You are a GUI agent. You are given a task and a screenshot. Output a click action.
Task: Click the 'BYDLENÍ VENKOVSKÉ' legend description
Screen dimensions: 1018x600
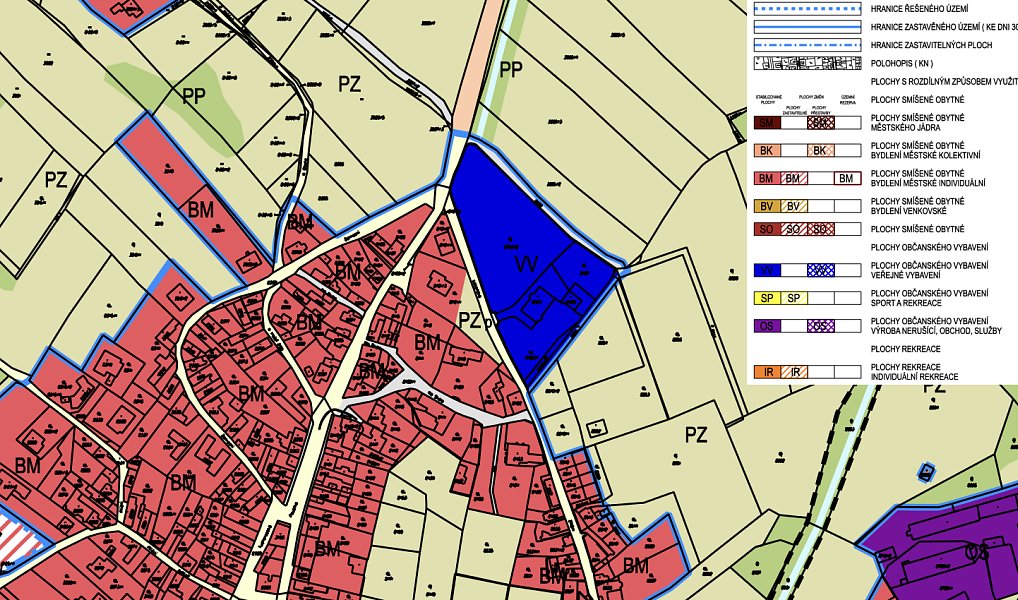click(908, 211)
